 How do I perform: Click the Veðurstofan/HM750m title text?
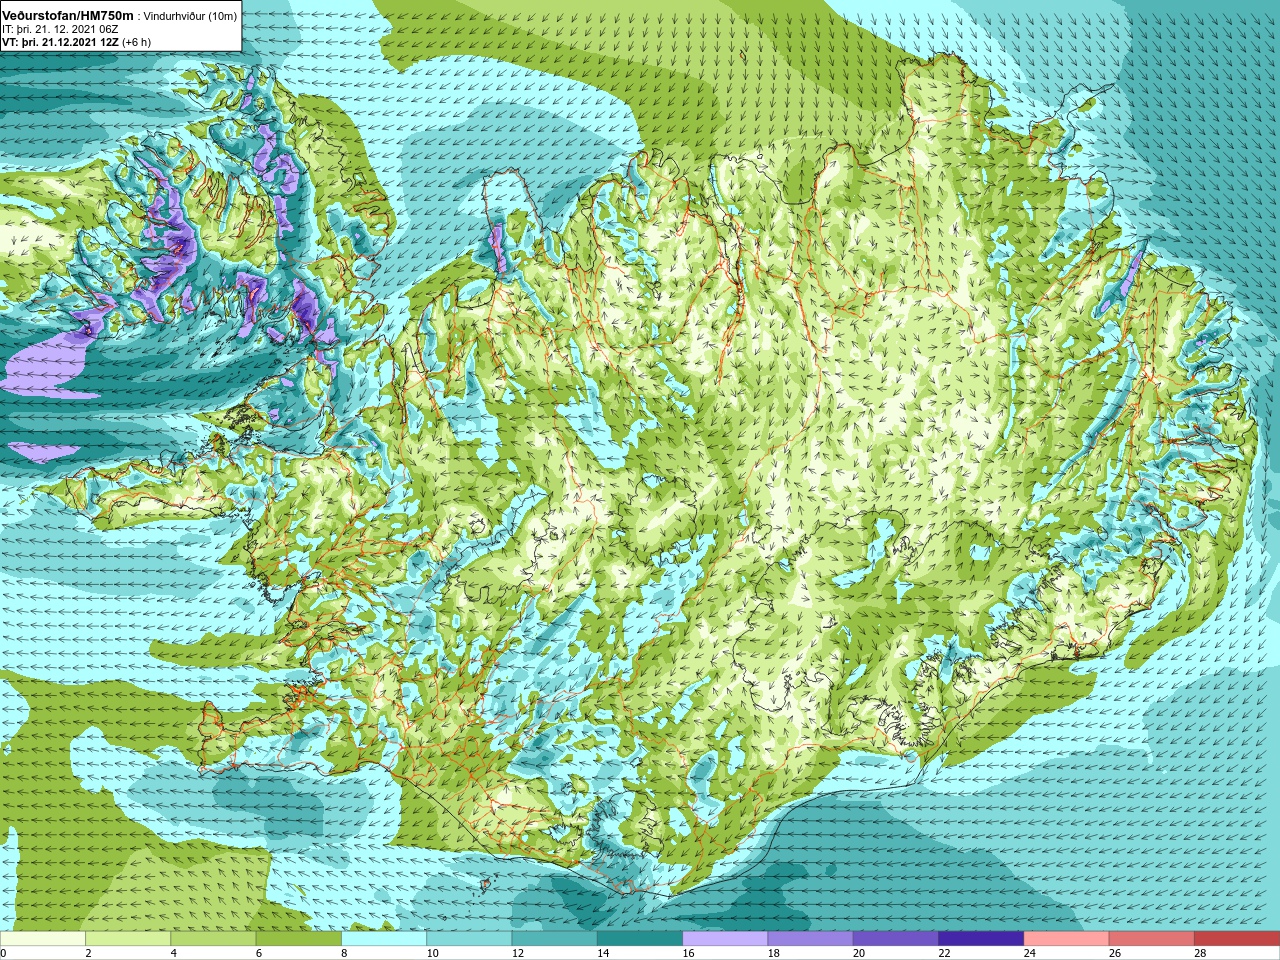click(x=69, y=16)
